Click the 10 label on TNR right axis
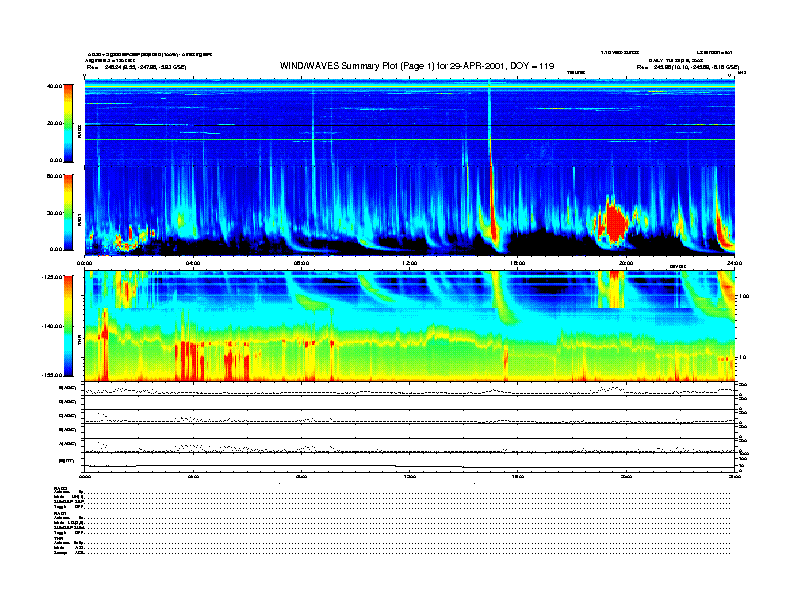The height and width of the screenshot is (612, 792). (x=742, y=357)
